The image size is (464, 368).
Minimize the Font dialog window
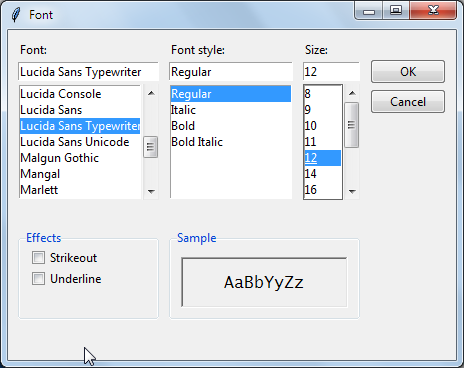pos(369,10)
